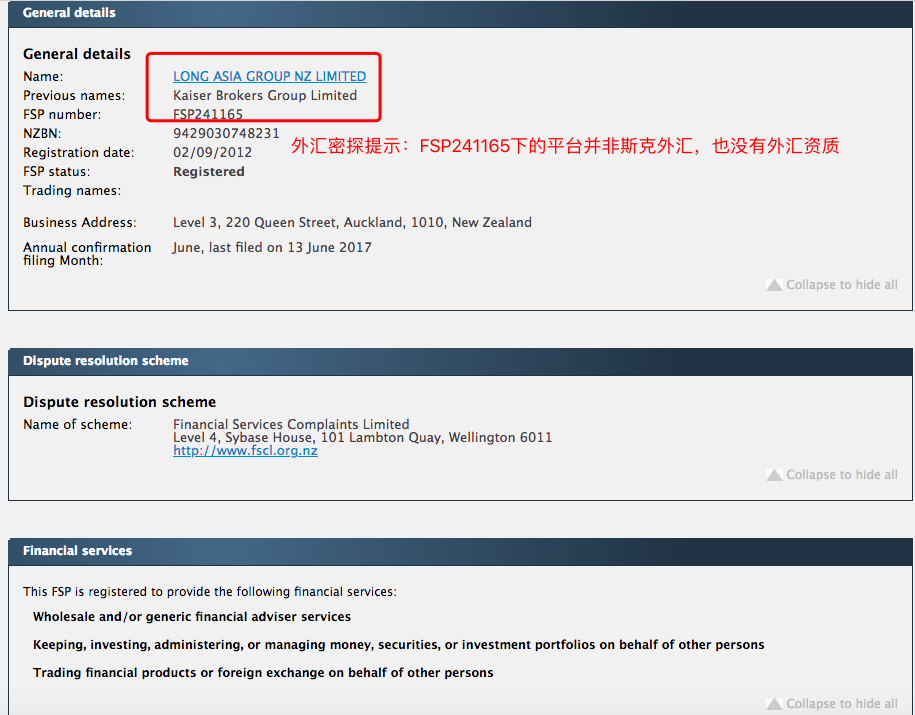Screen dimensions: 915x715
Task: Click the General details dark header bar
Action: (x=460, y=13)
